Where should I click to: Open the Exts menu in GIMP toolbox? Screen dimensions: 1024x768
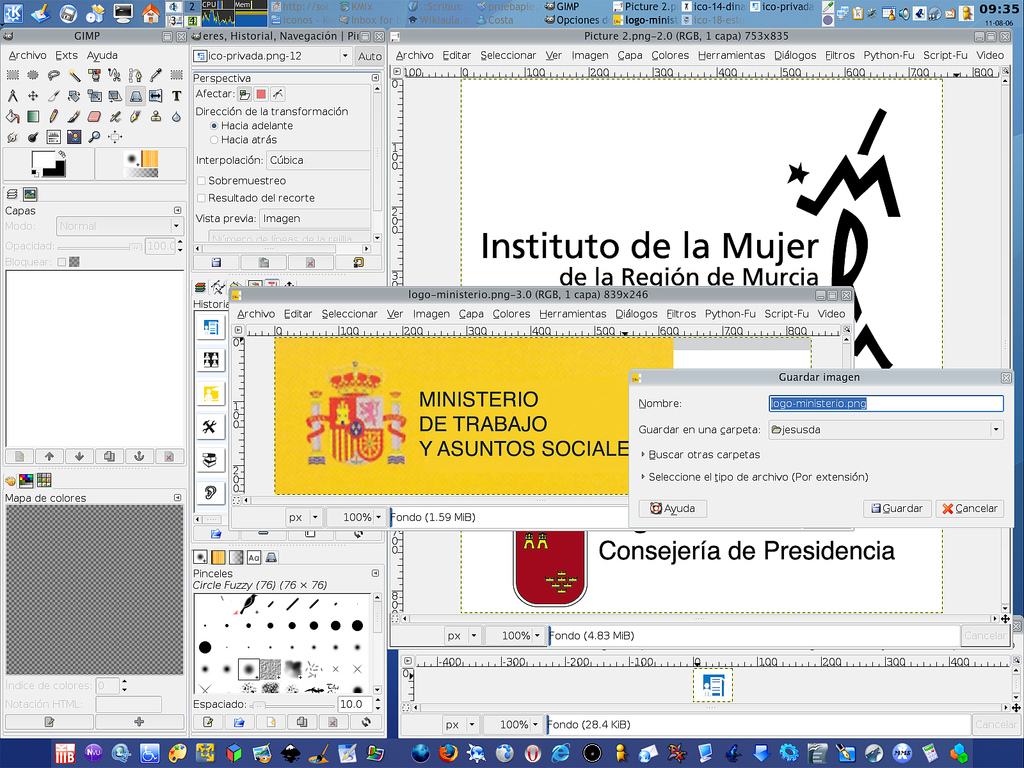(x=67, y=56)
